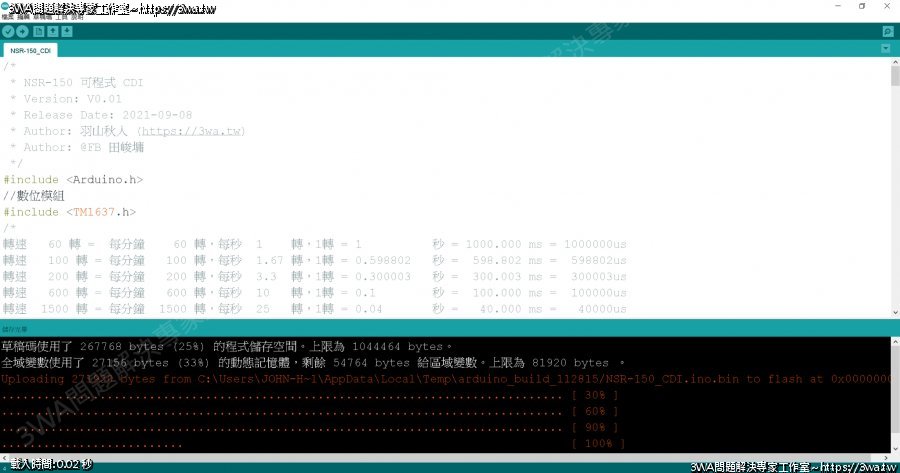Open a sketch using the Open icon
900x473 pixels.
[x=52, y=32]
